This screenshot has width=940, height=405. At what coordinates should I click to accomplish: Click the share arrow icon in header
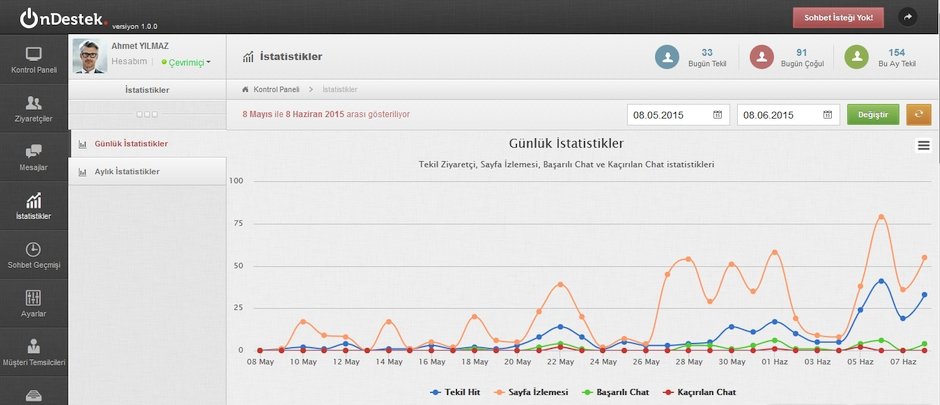point(908,17)
